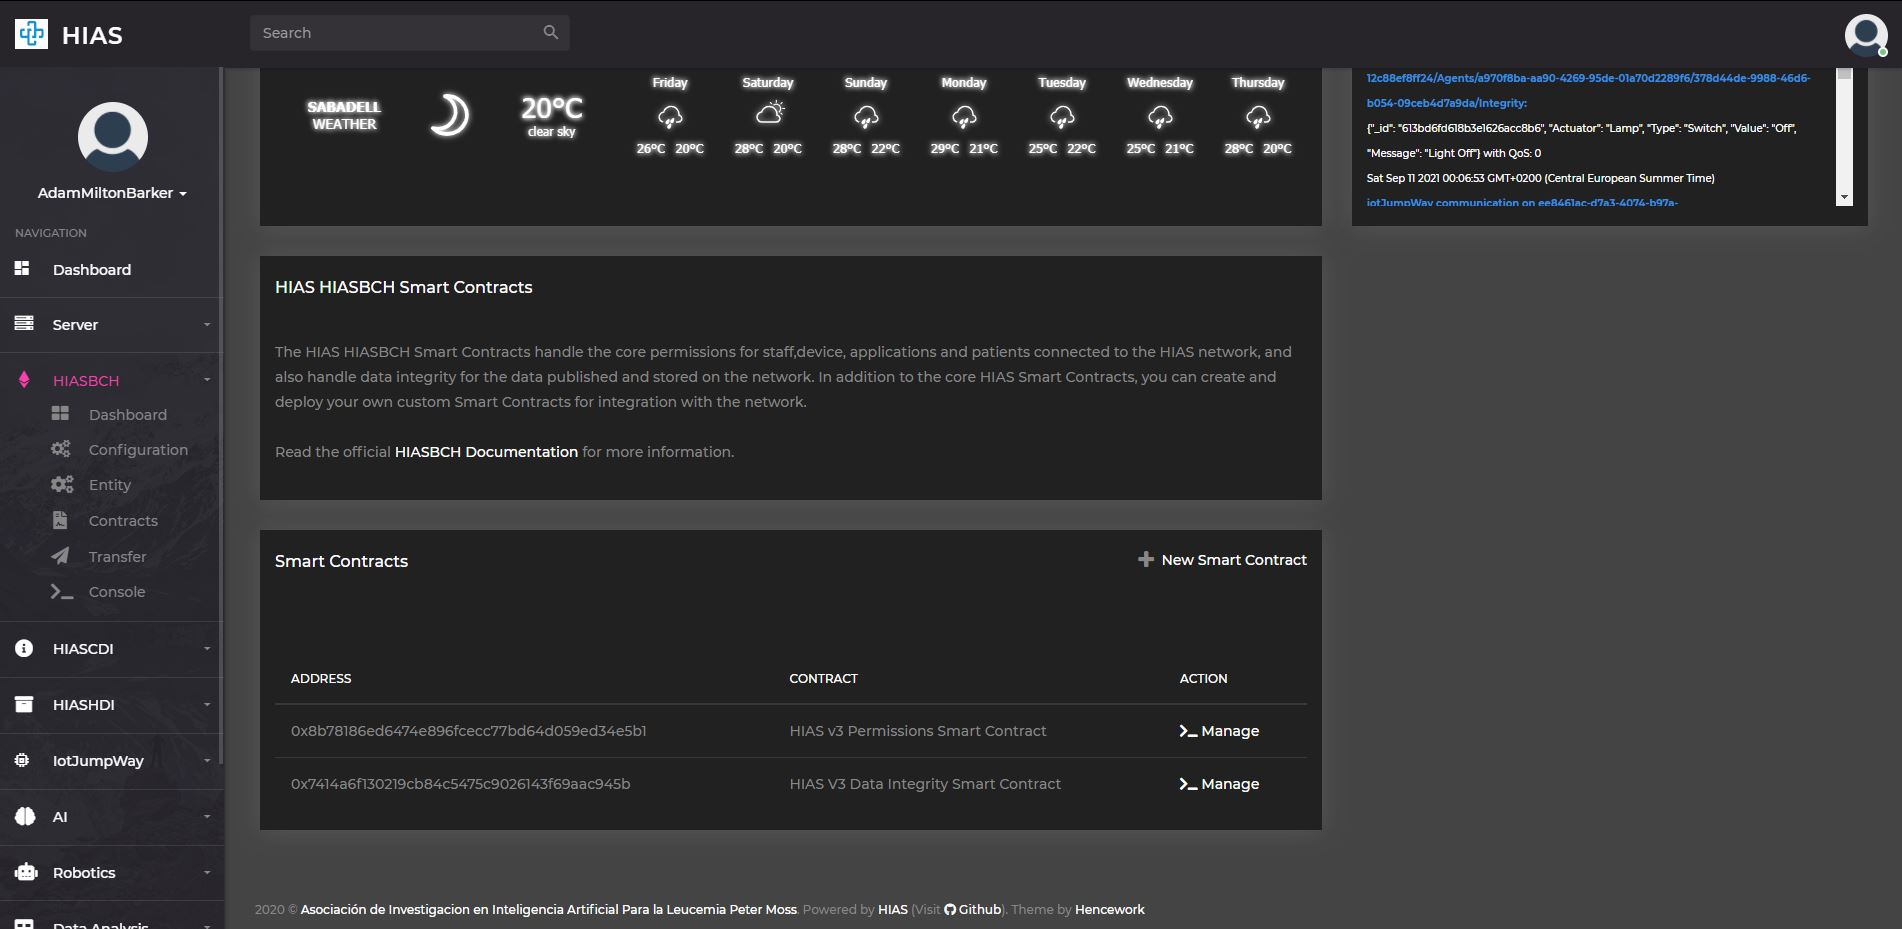Image resolution: width=1902 pixels, height=929 pixels.
Task: Click the Configuration gears icon
Action: tap(61, 449)
